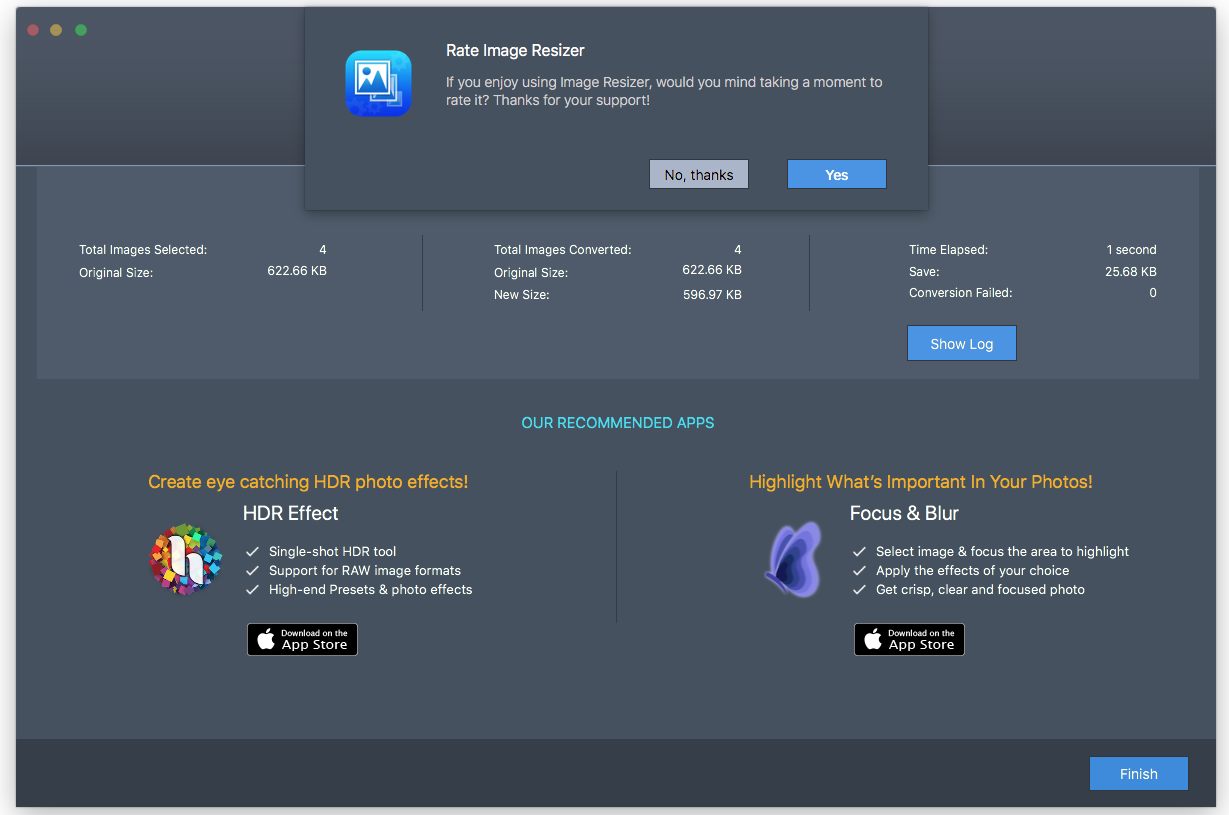Image resolution: width=1229 pixels, height=815 pixels.
Task: Close the window with the red button
Action: point(33,30)
